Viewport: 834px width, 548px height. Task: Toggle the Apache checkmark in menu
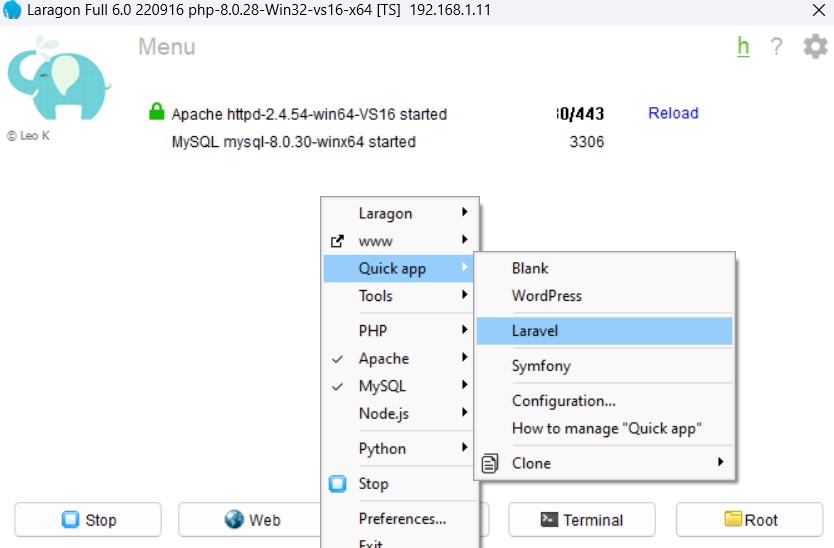click(337, 359)
